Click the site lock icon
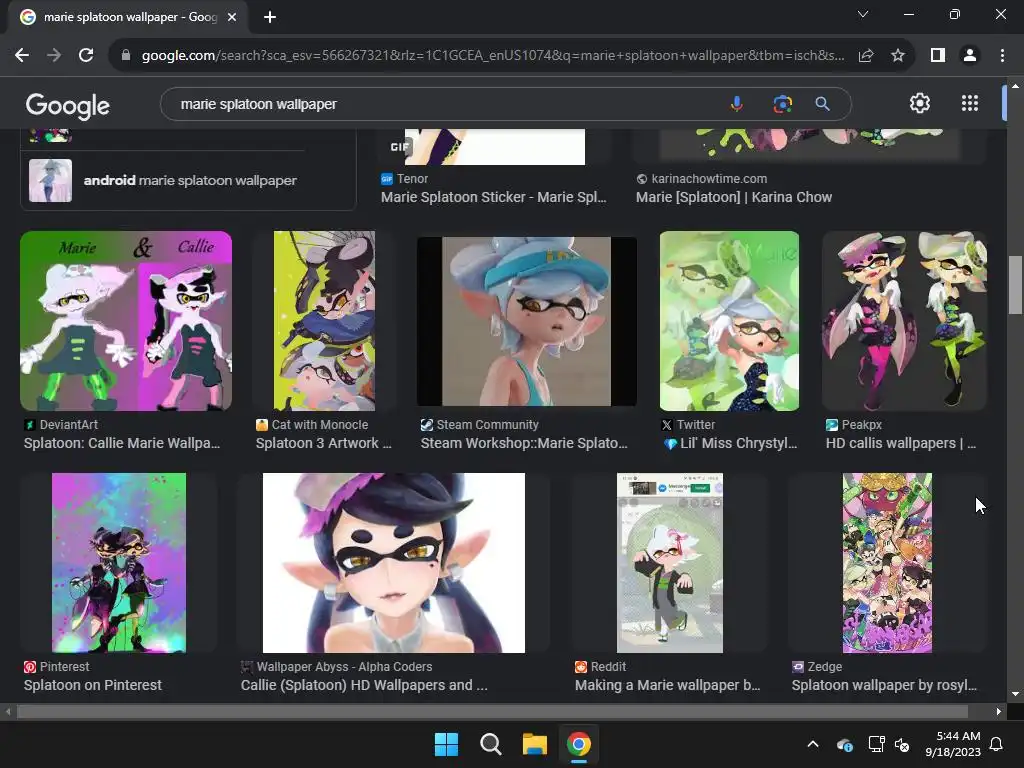This screenshot has width=1024, height=768. [x=126, y=56]
